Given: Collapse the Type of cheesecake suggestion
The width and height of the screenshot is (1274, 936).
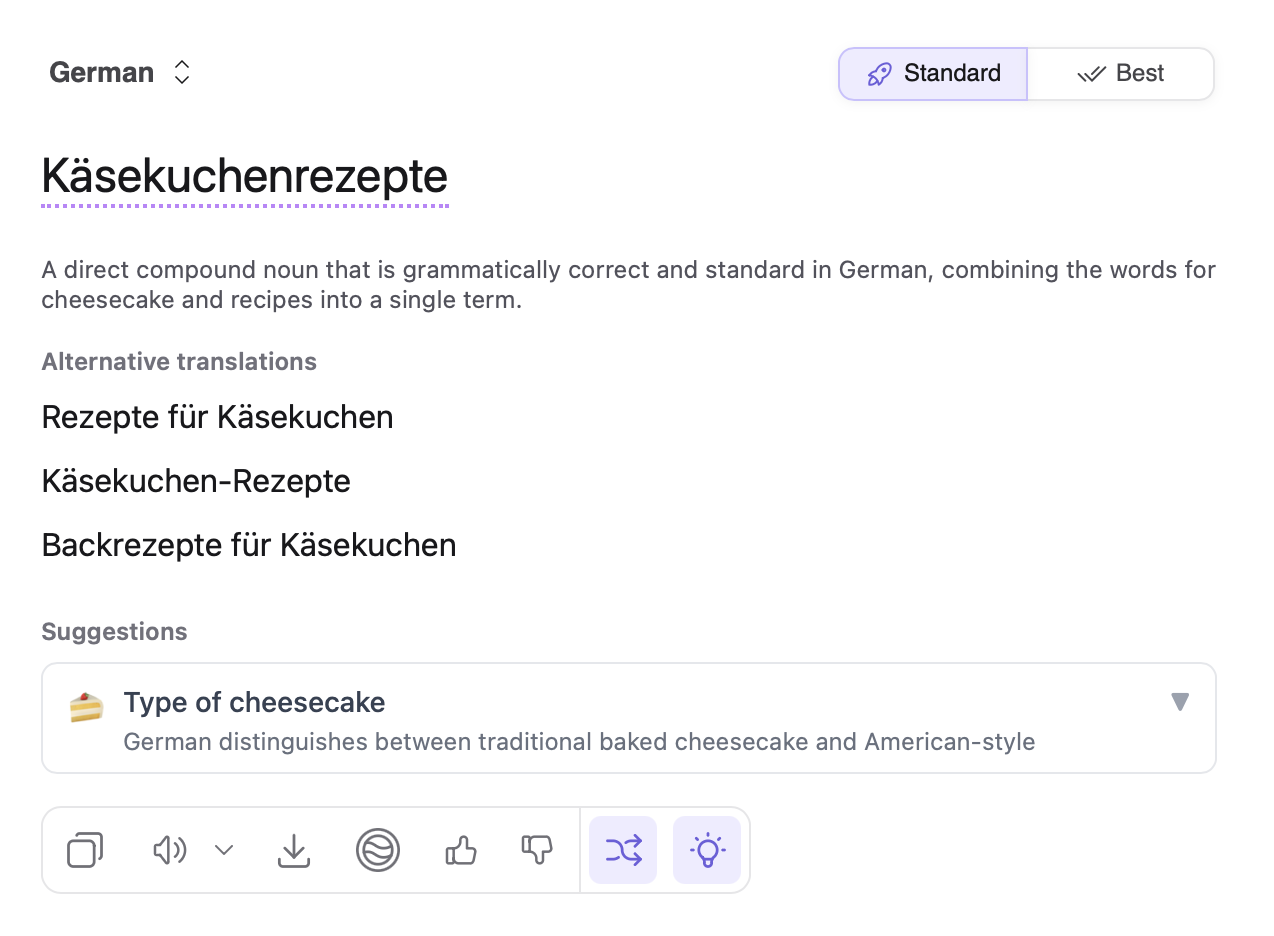Looking at the screenshot, I should click(x=1180, y=703).
